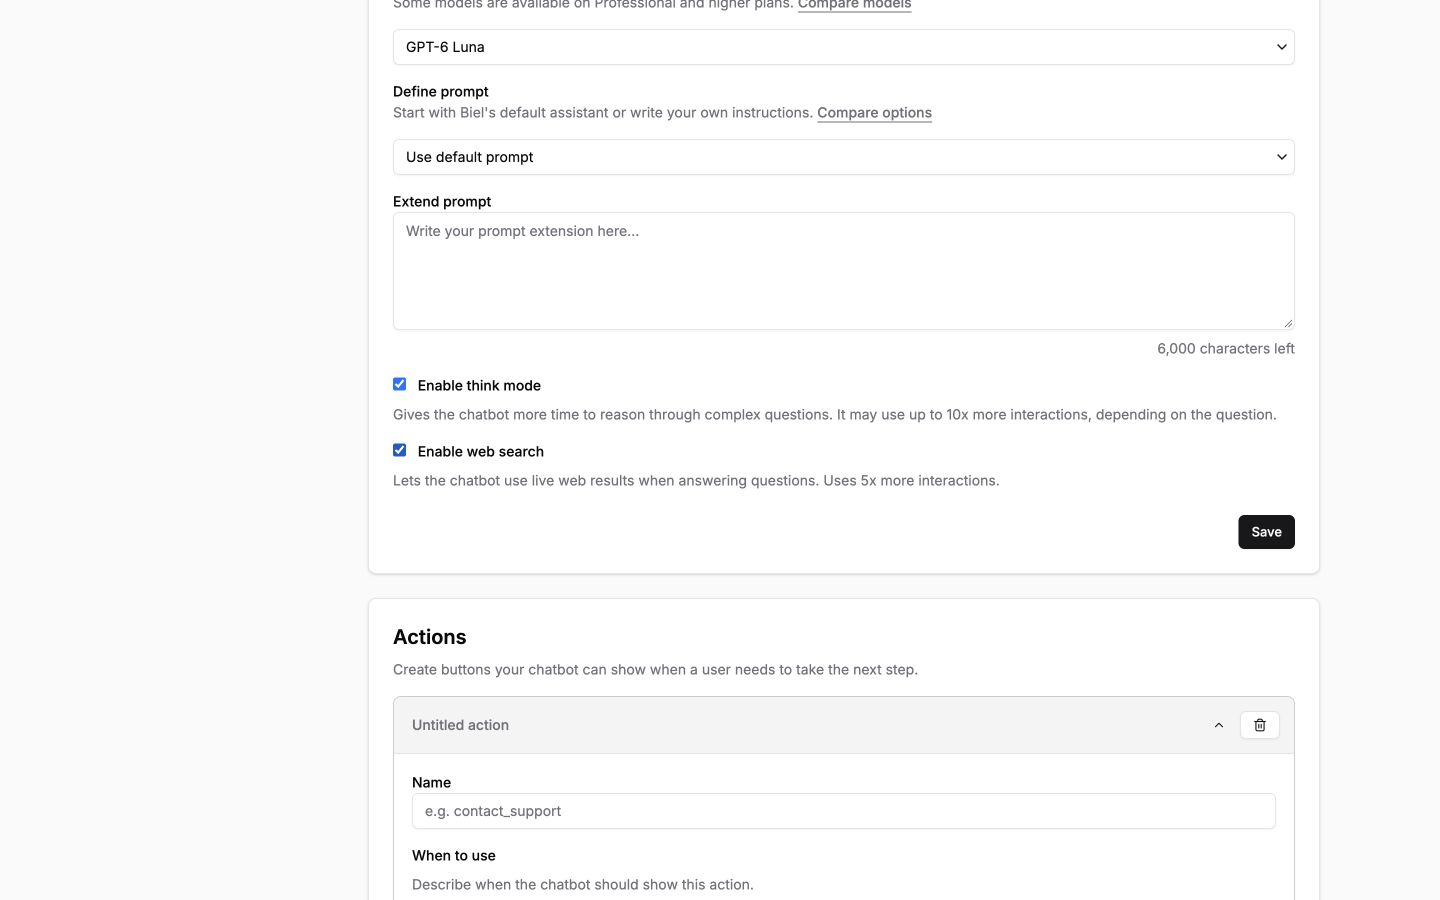Open the Compare models link

(x=854, y=5)
